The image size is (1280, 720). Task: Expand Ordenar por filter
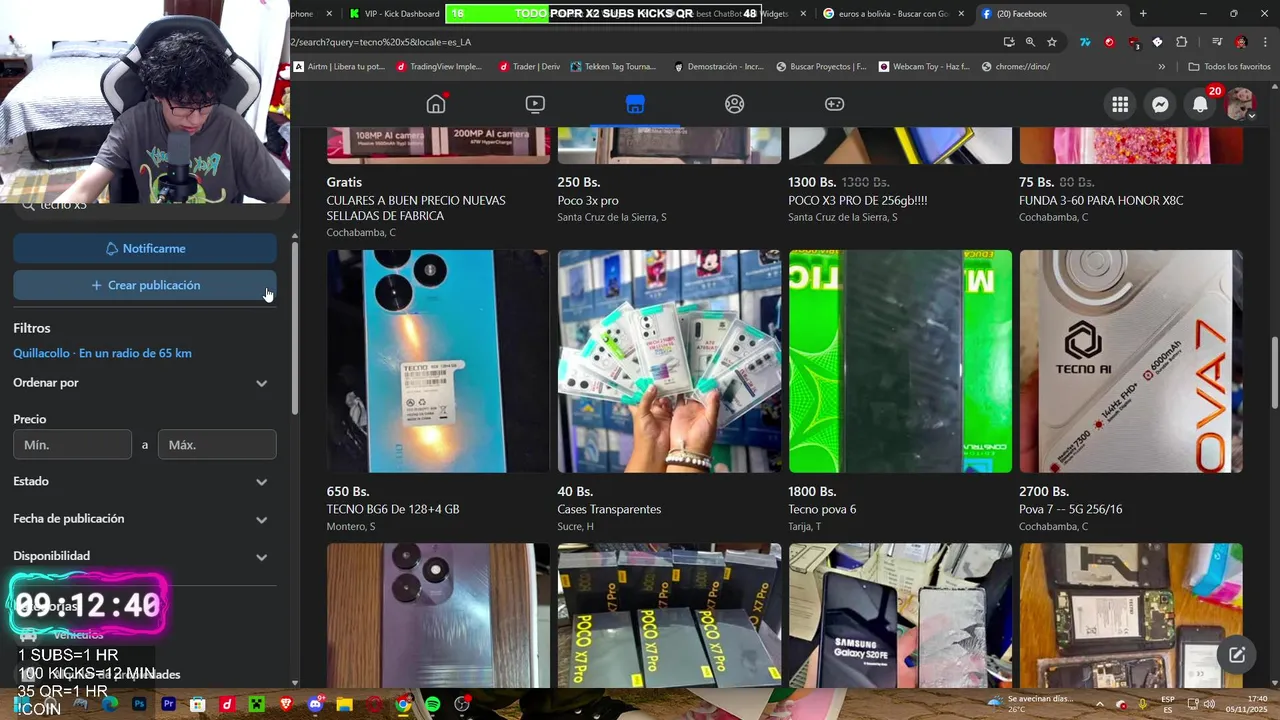[x=145, y=383]
